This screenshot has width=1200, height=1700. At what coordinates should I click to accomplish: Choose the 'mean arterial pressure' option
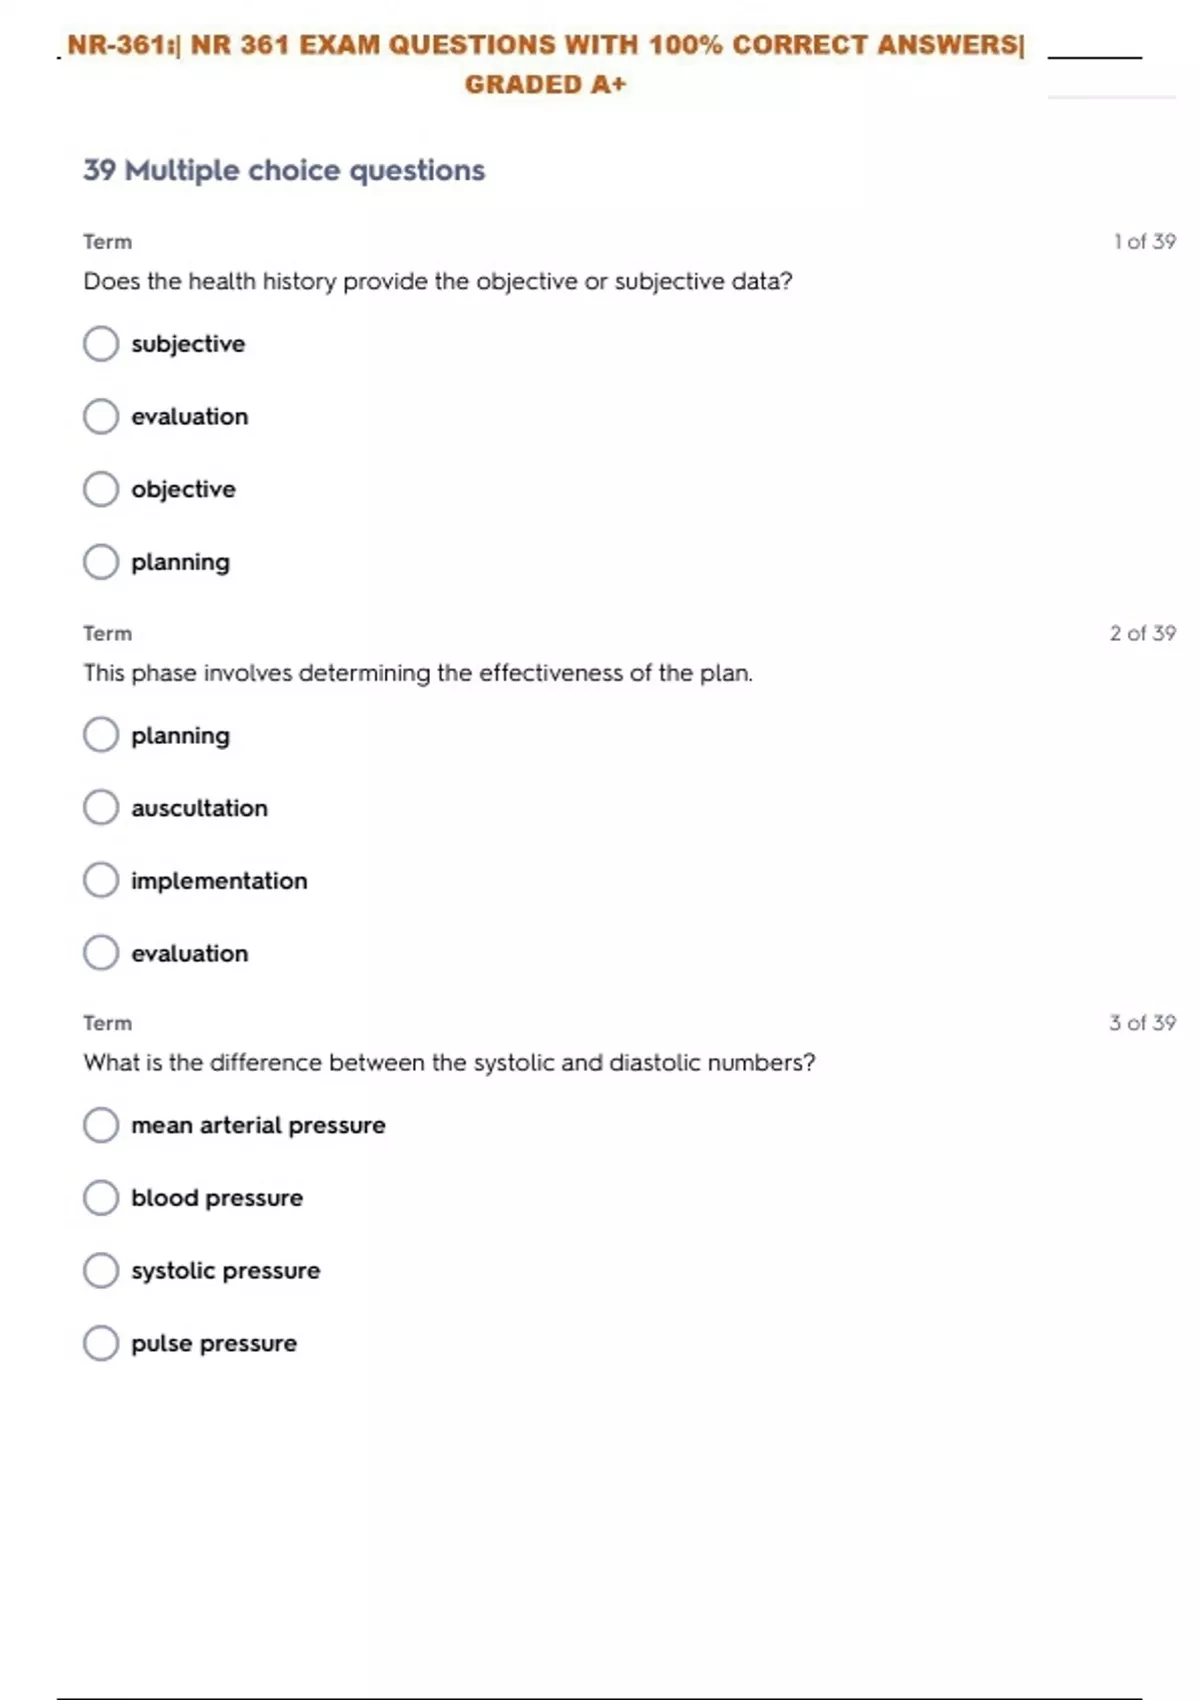click(x=101, y=1125)
